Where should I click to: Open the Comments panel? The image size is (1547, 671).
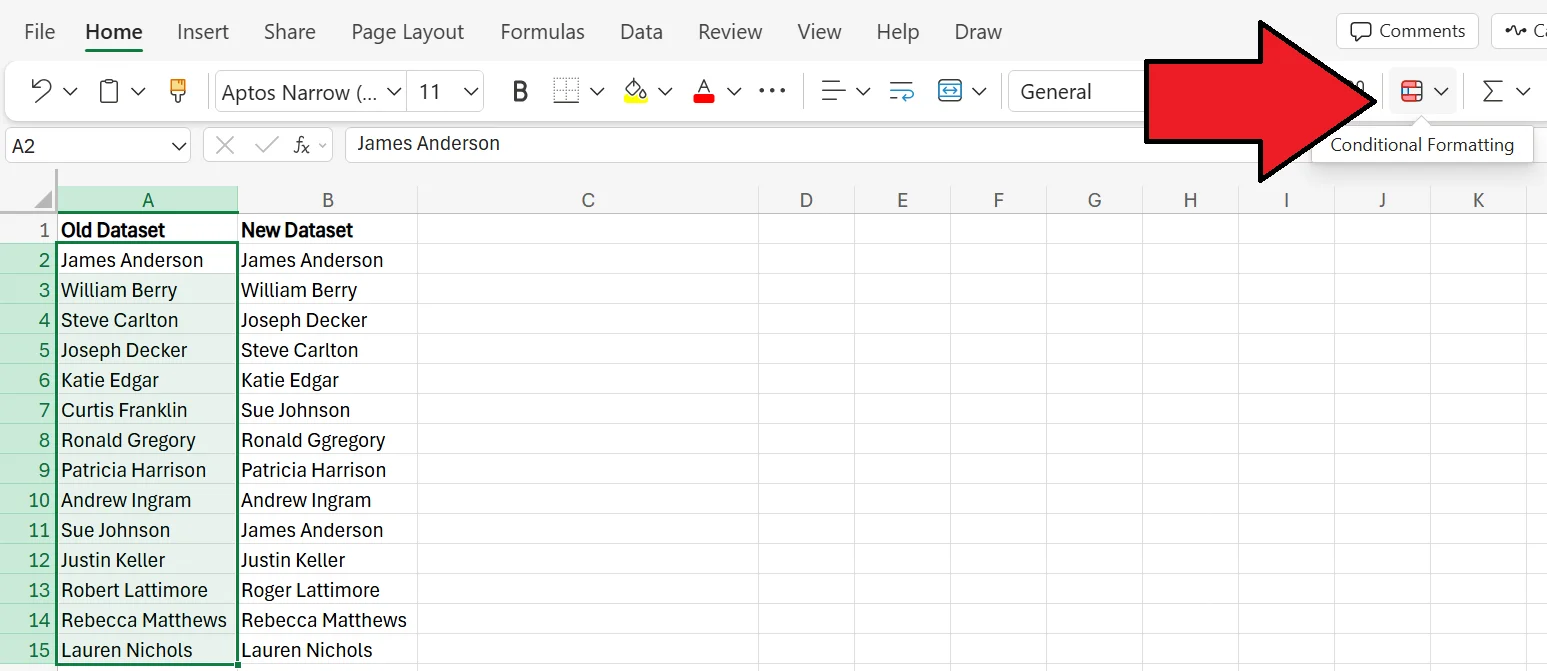click(x=1406, y=30)
